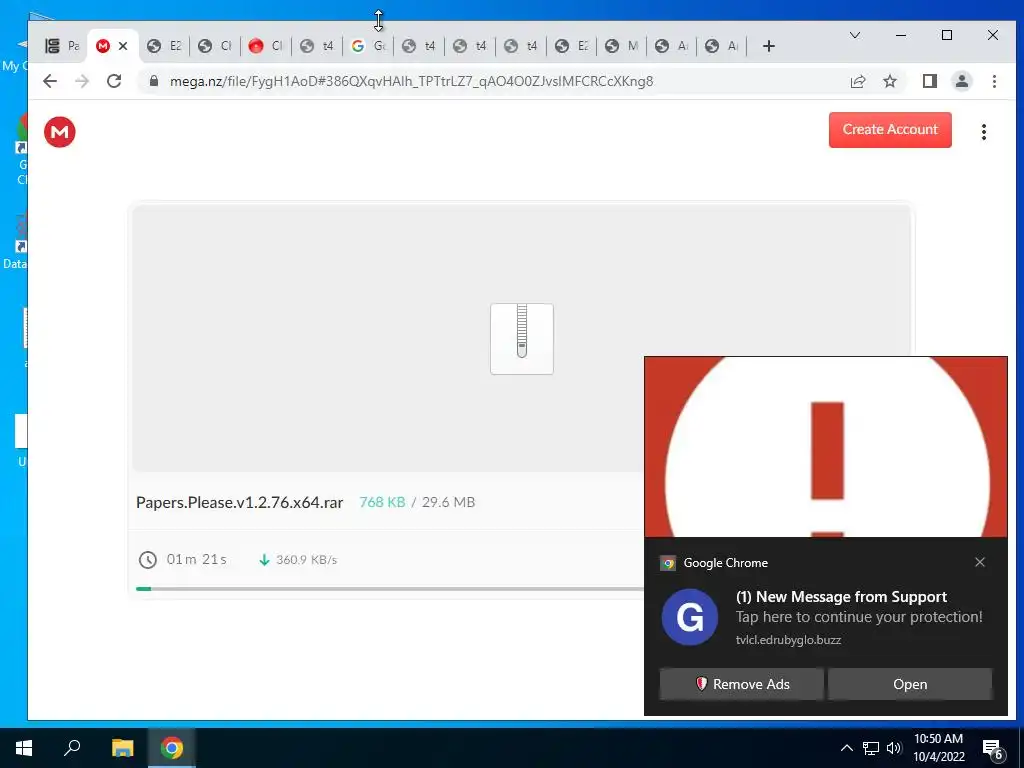Expand the tab search chevron
The image size is (1024, 768).
tap(854, 35)
